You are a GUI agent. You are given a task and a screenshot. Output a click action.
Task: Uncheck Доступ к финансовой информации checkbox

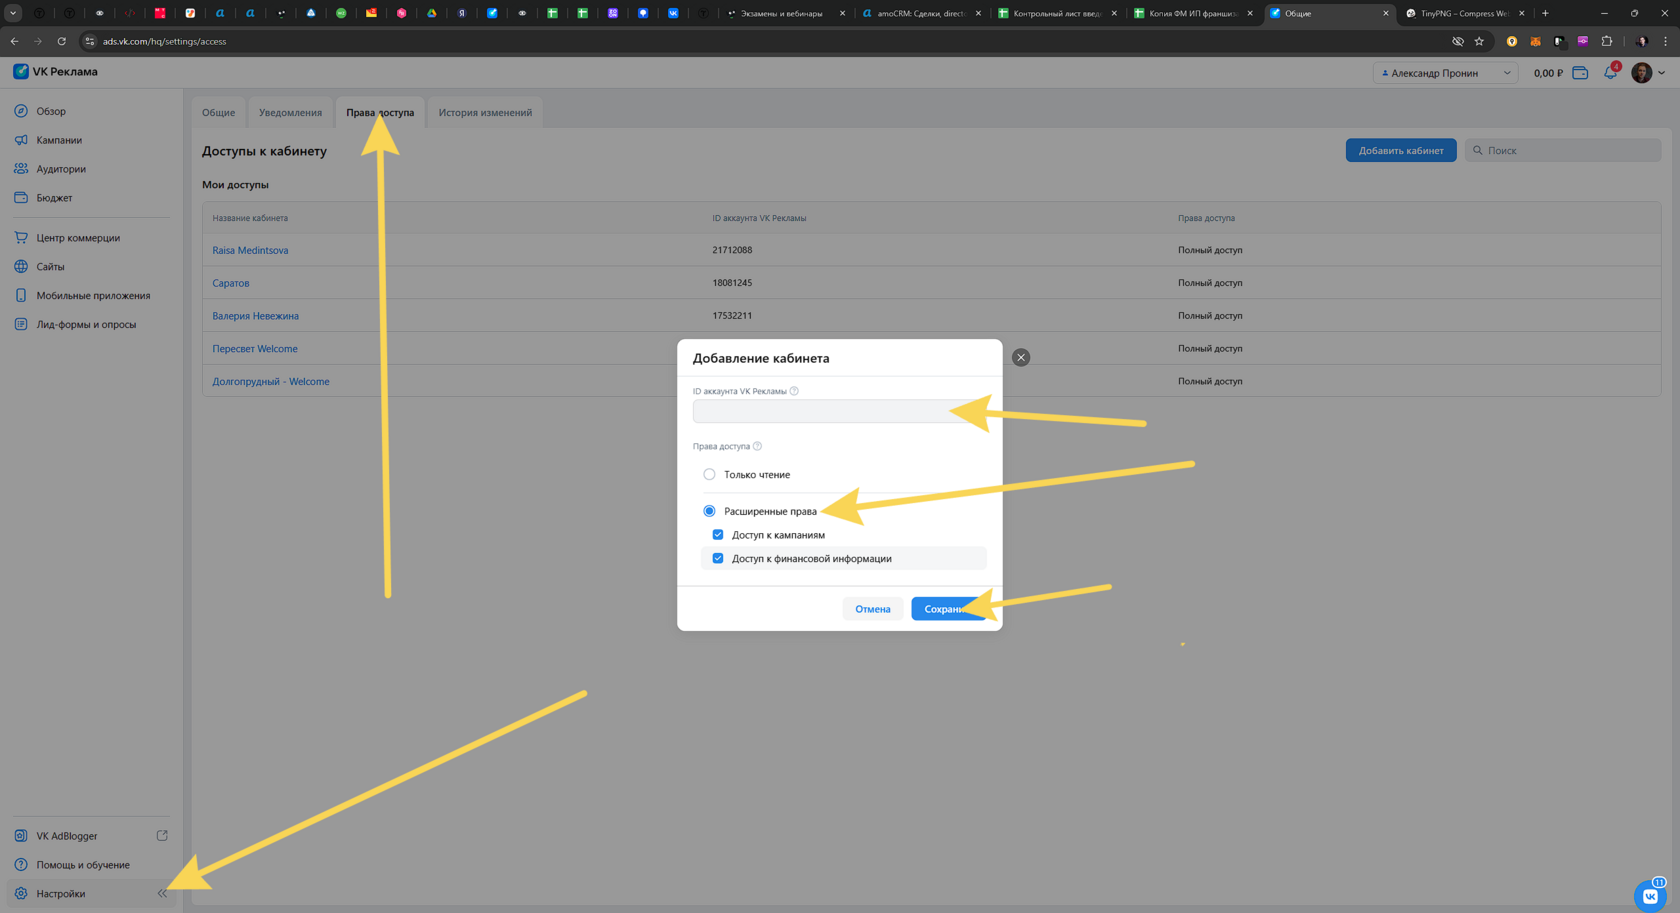(x=718, y=559)
